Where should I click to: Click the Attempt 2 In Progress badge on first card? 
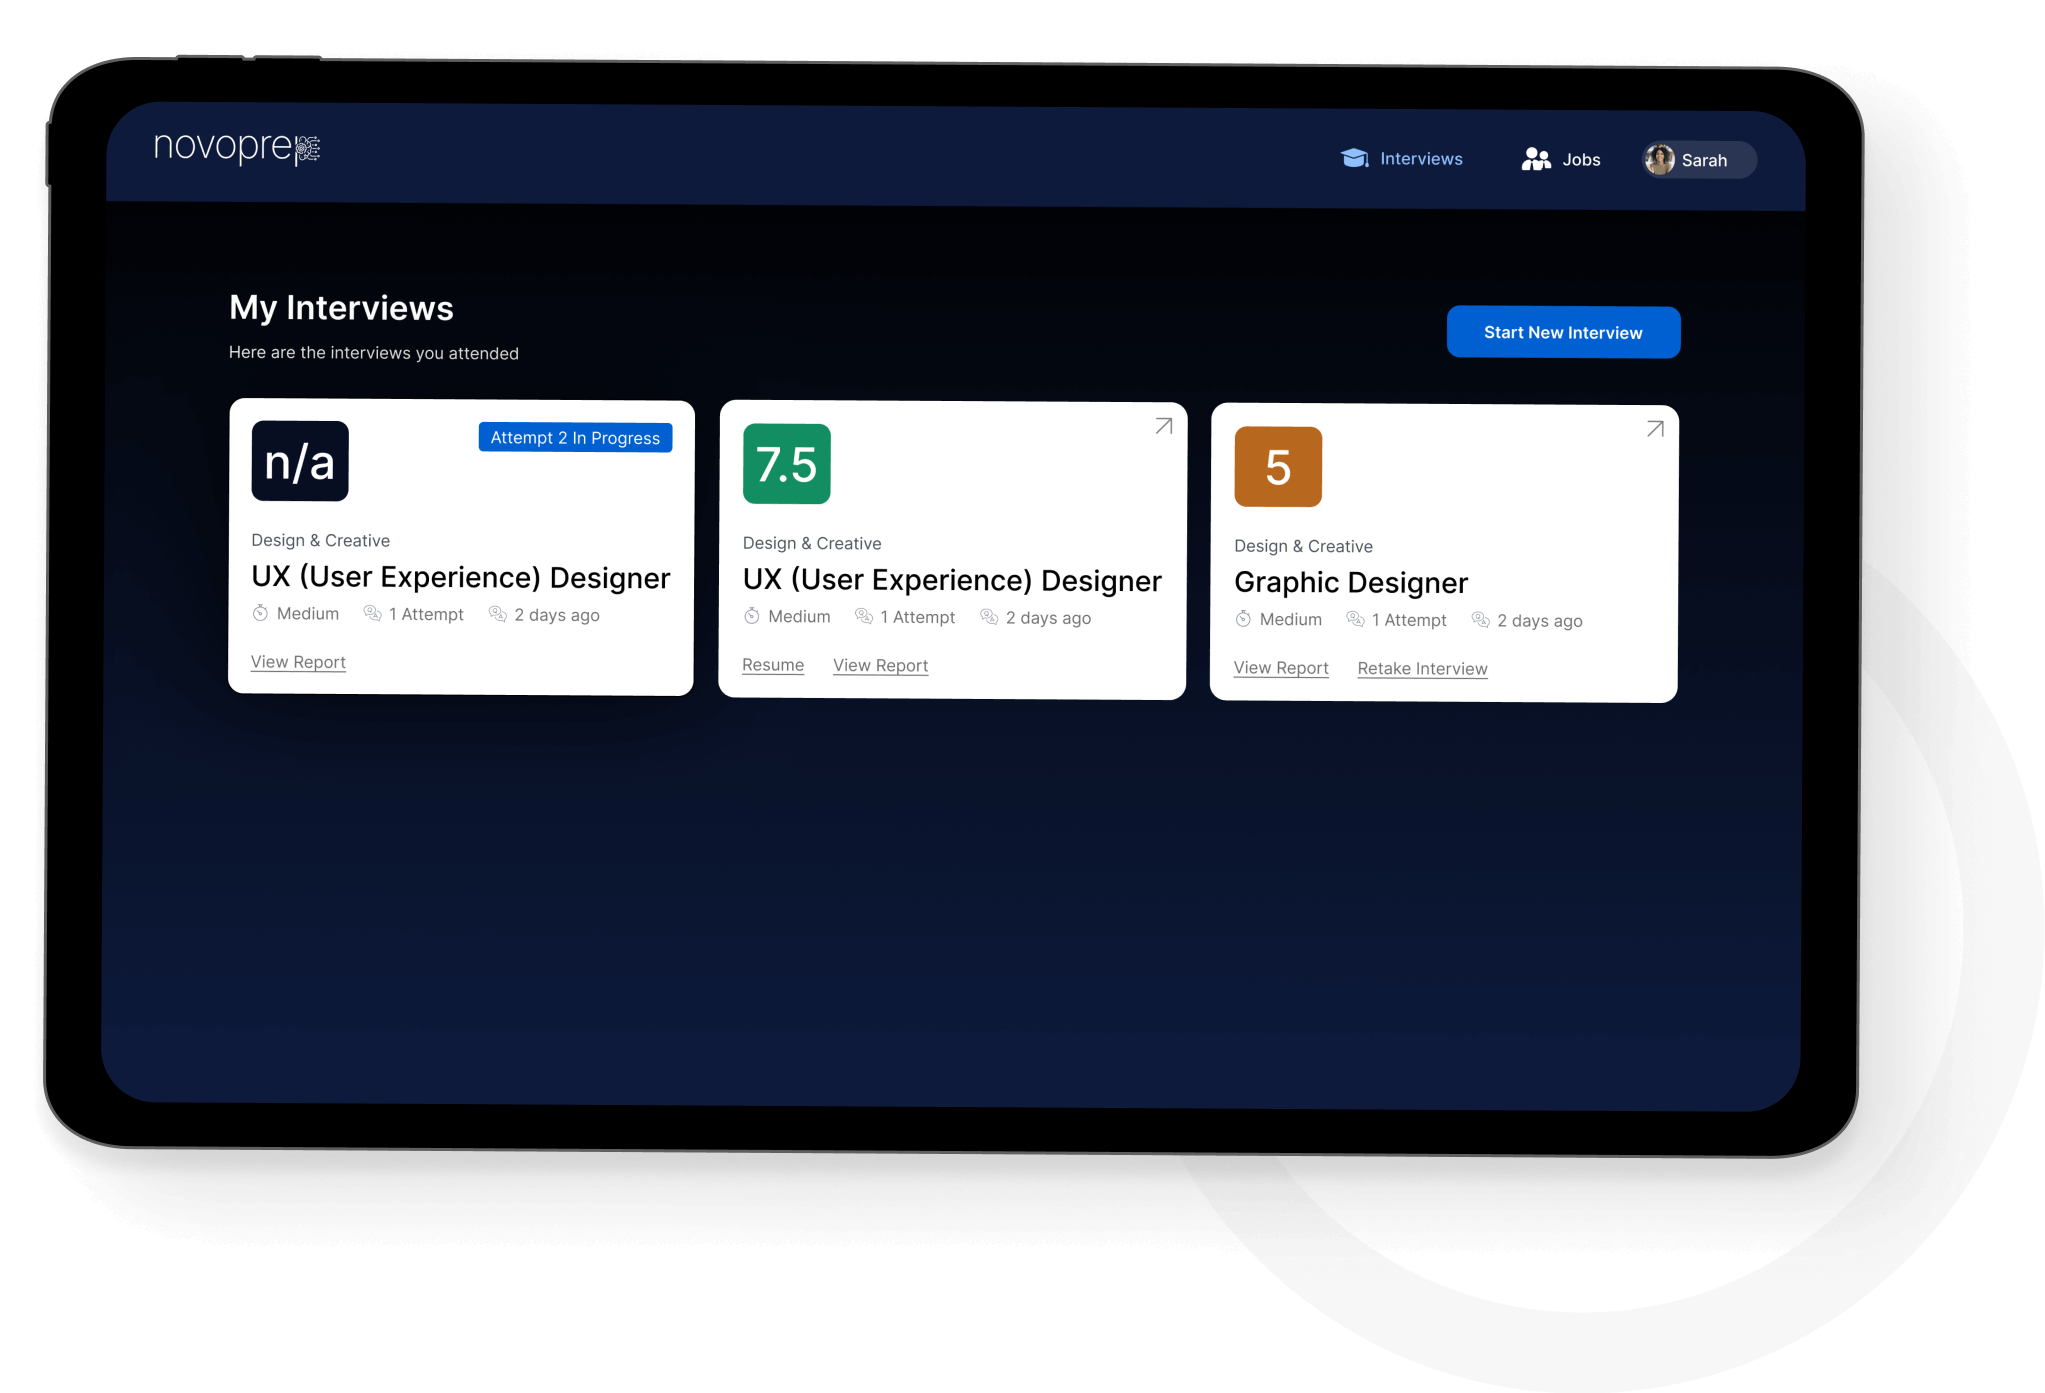pyautogui.click(x=575, y=437)
